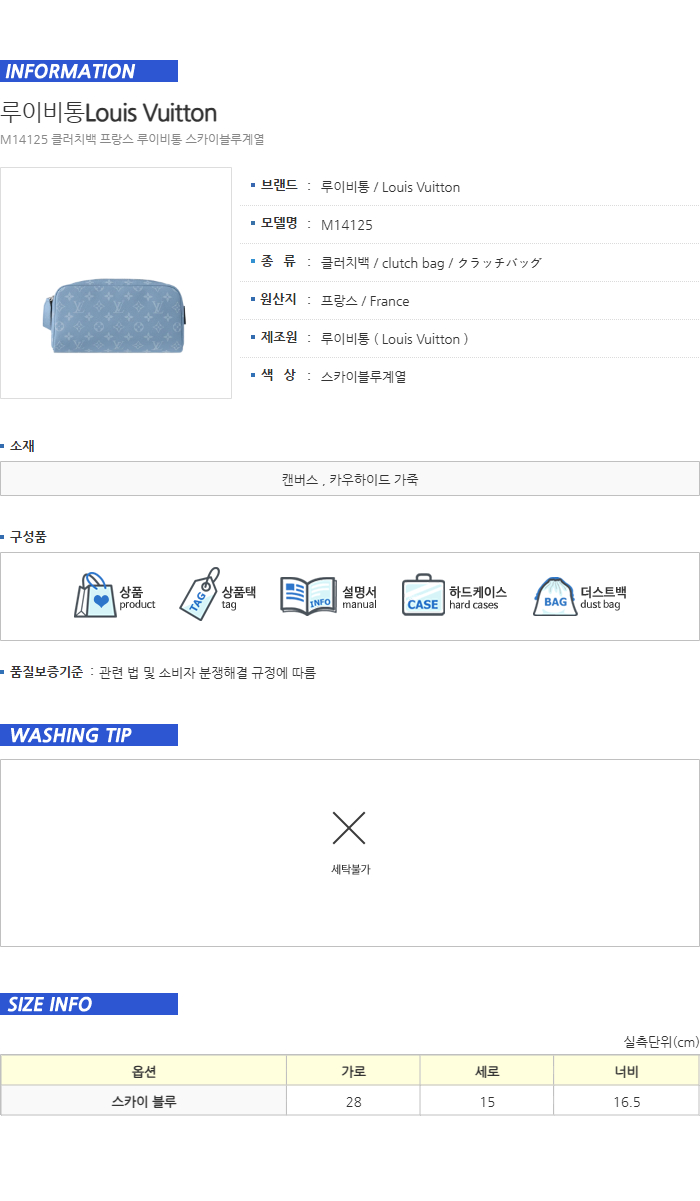Click the brand value 루이비통 / Louis Vuitton

tap(390, 187)
